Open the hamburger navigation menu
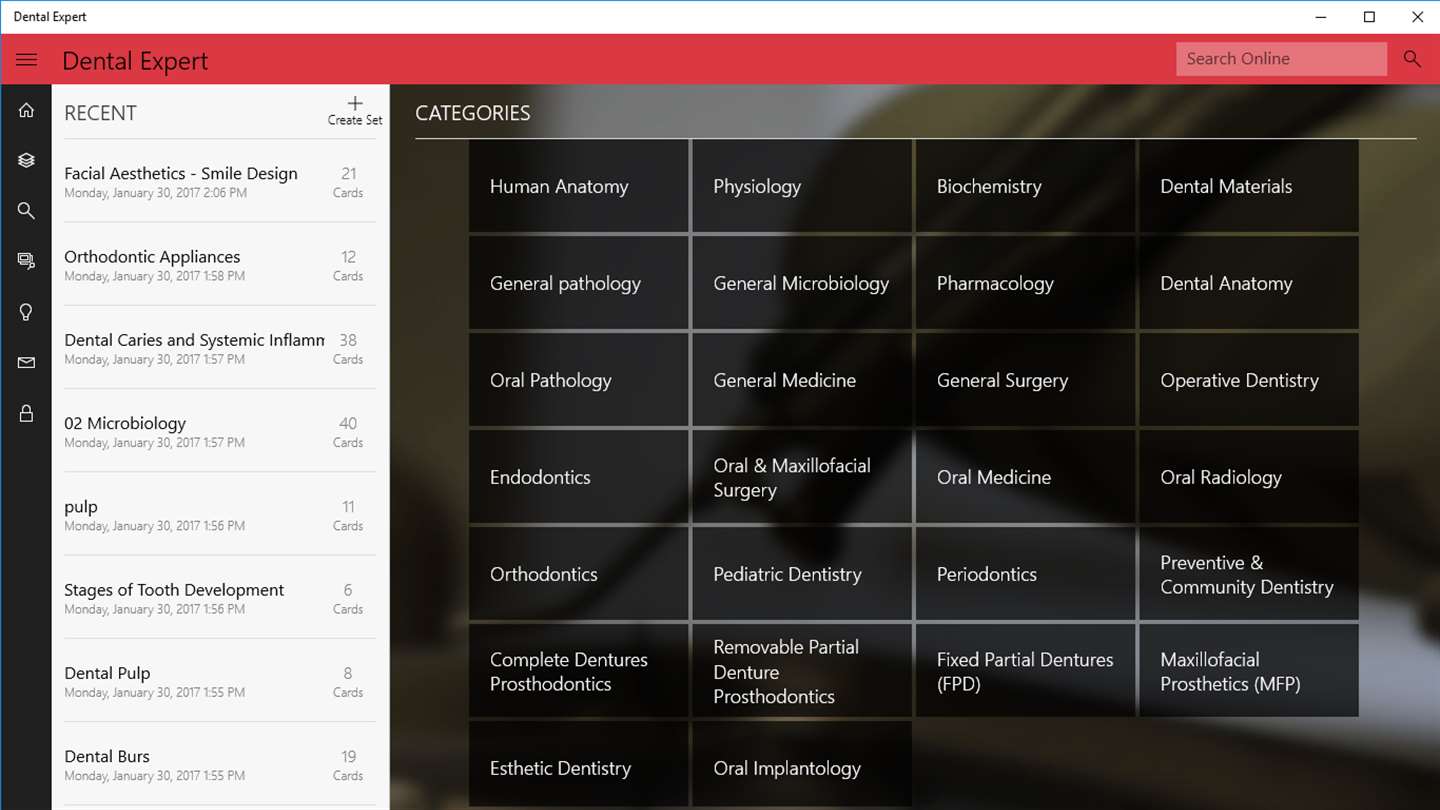 coord(26,60)
